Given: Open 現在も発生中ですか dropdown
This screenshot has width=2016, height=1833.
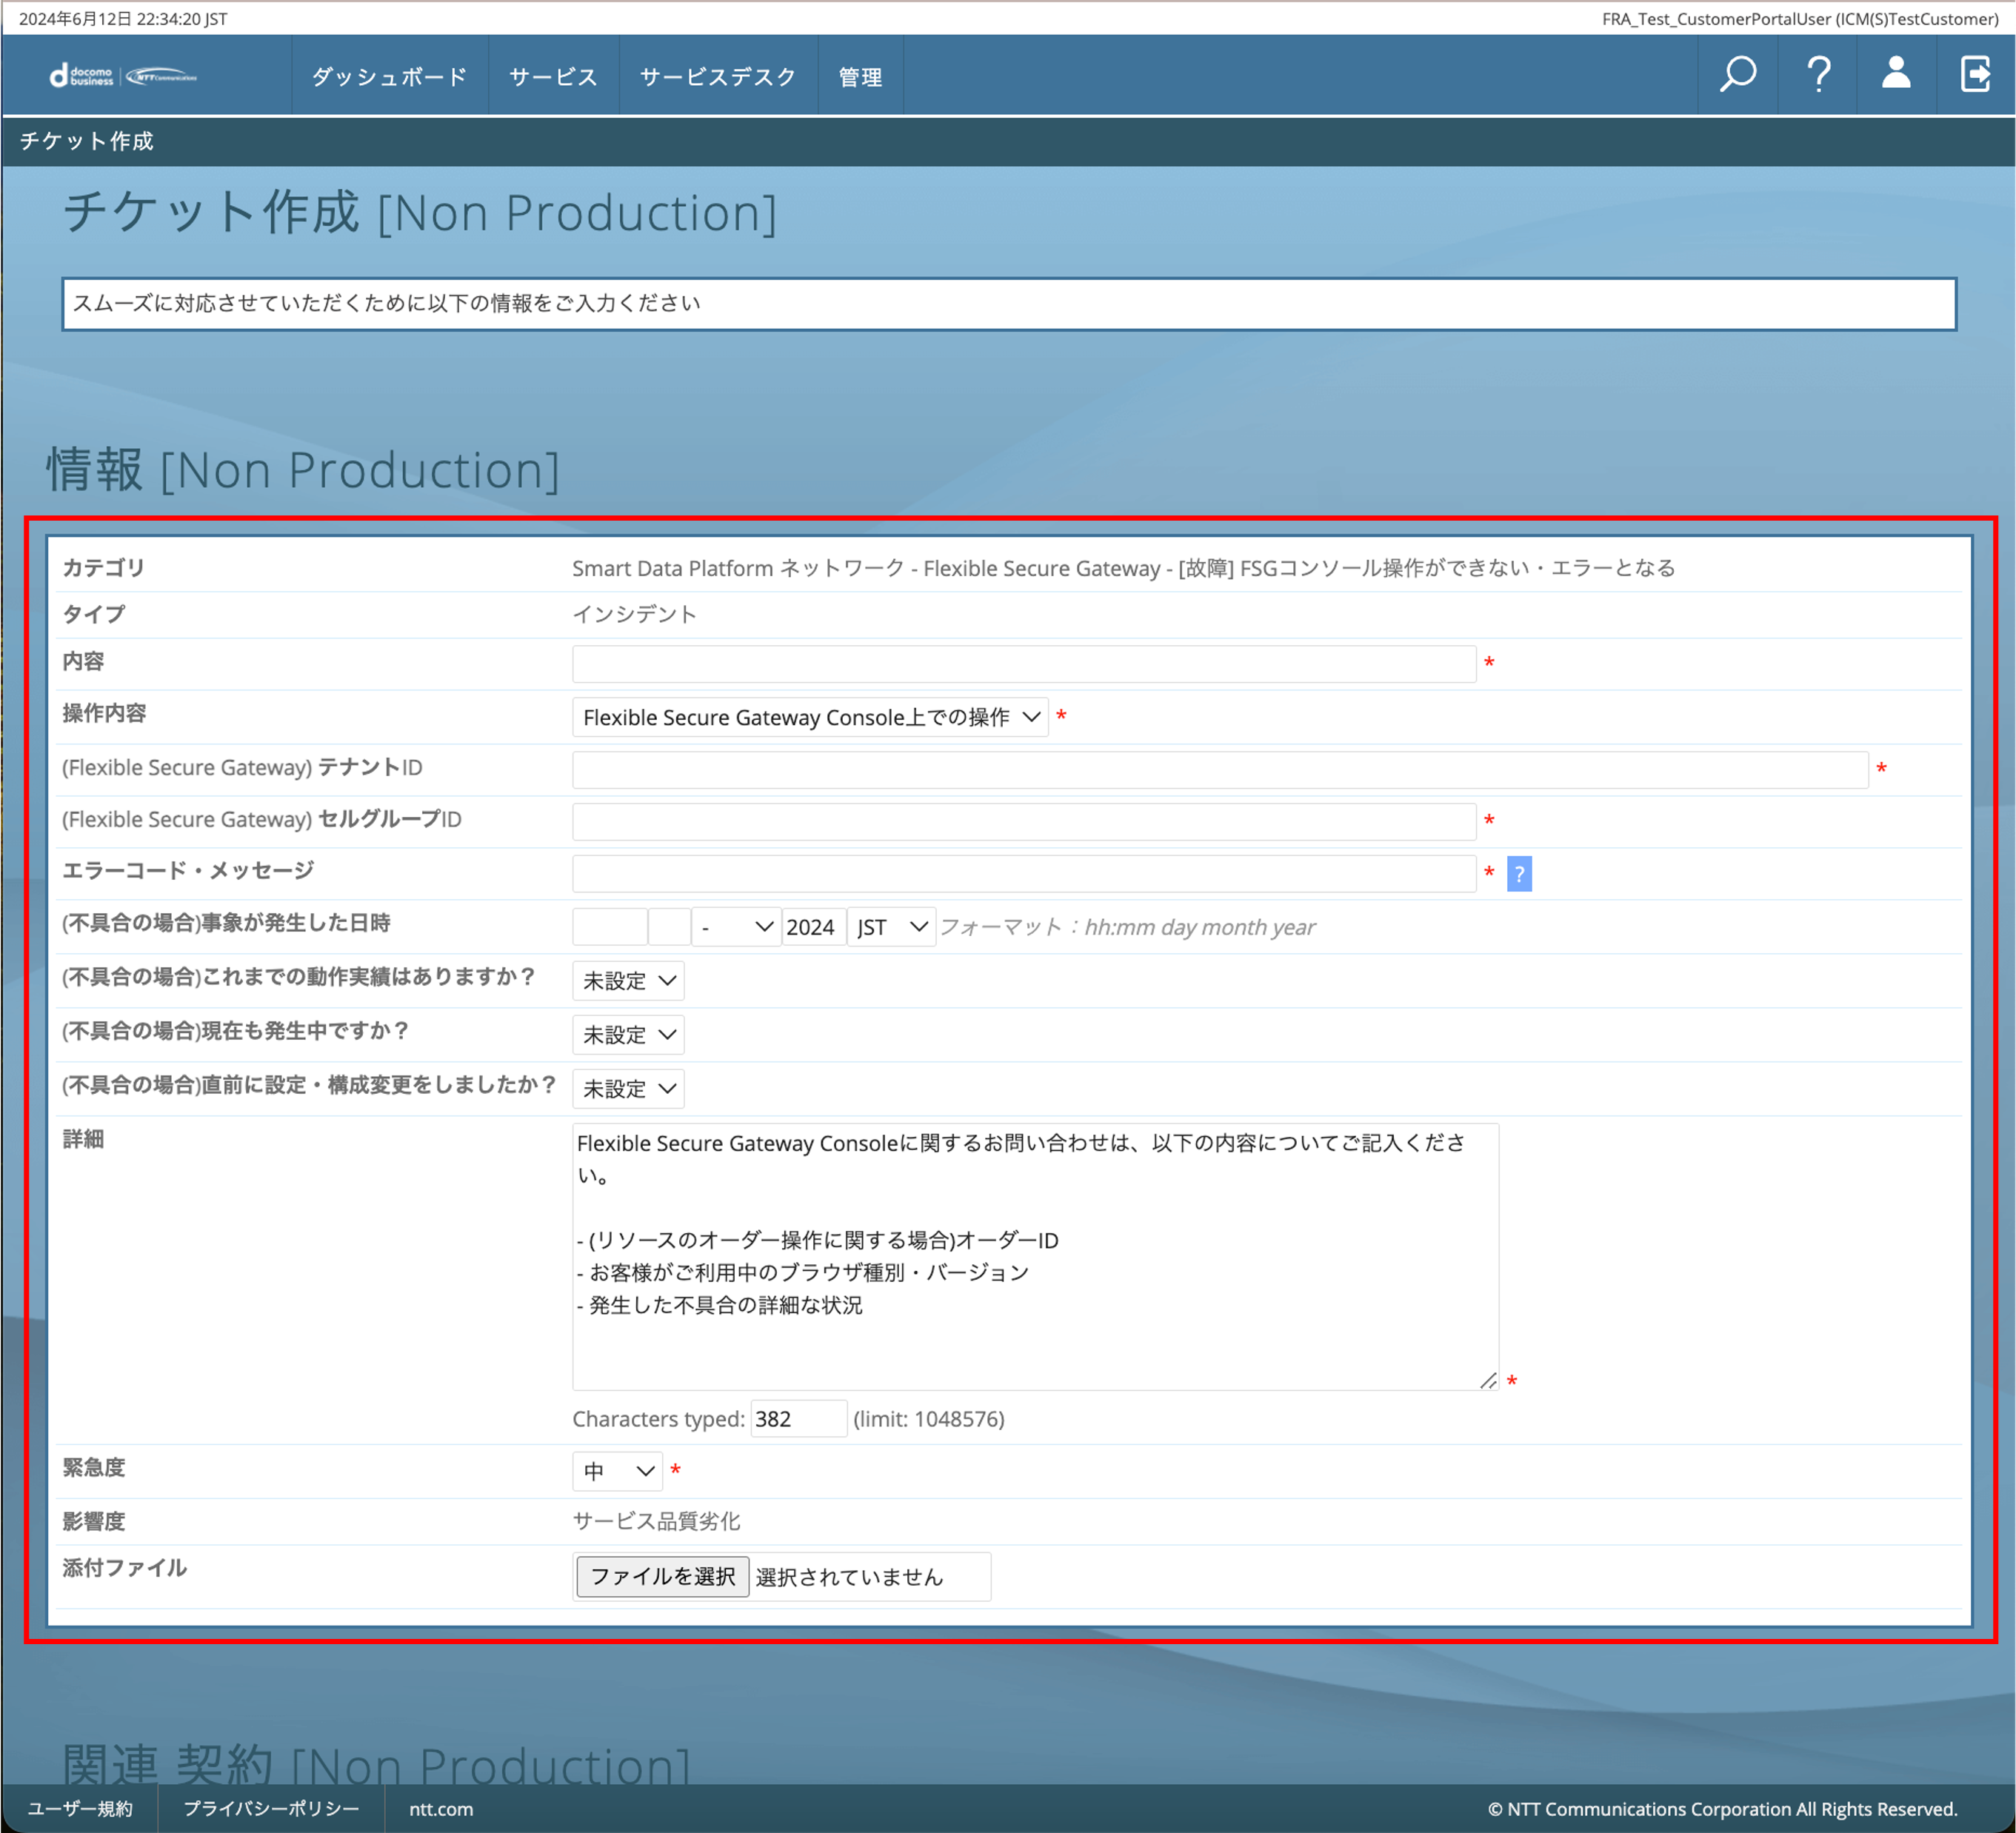Looking at the screenshot, I should coord(628,1035).
